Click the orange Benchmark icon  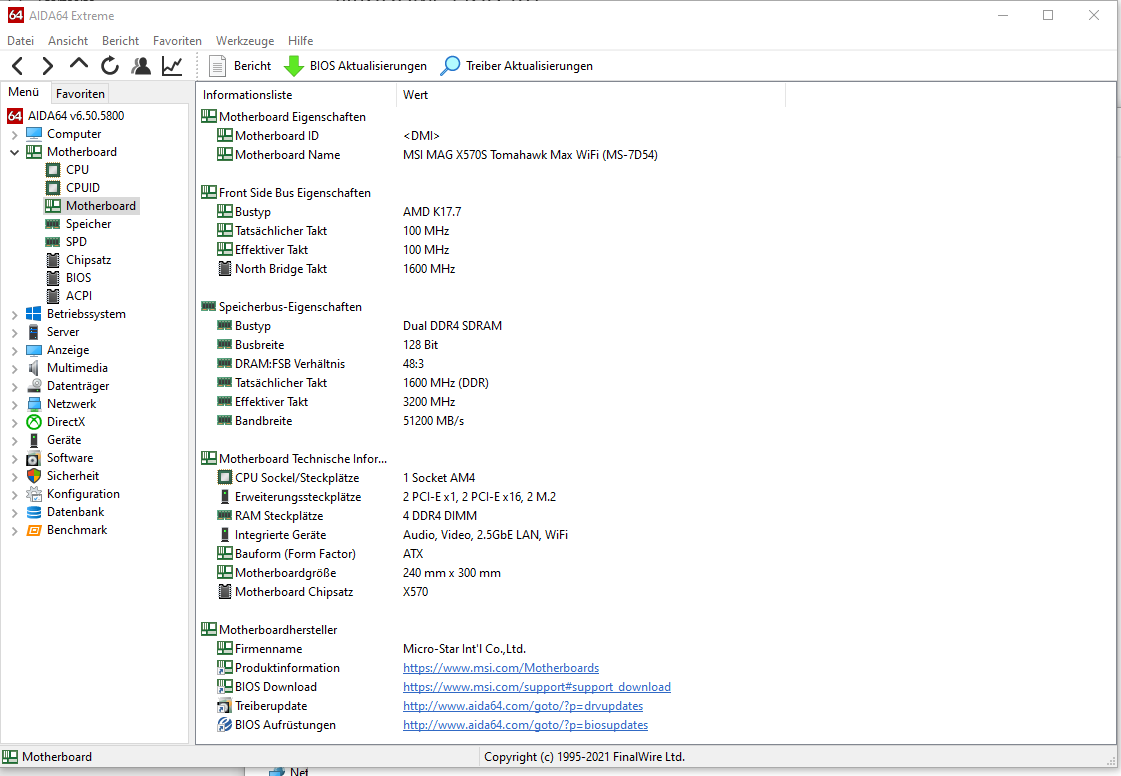34,530
